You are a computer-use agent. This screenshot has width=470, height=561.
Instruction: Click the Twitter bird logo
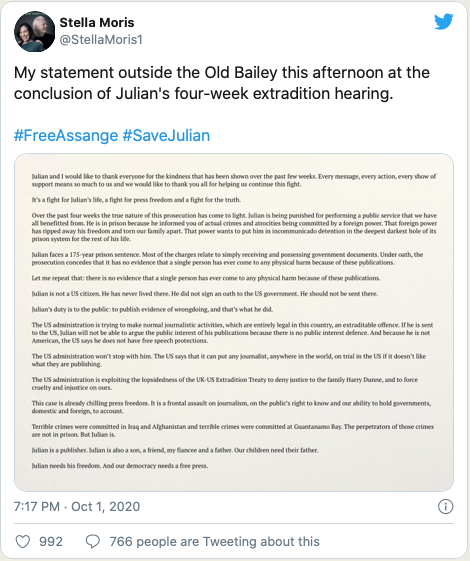click(444, 22)
